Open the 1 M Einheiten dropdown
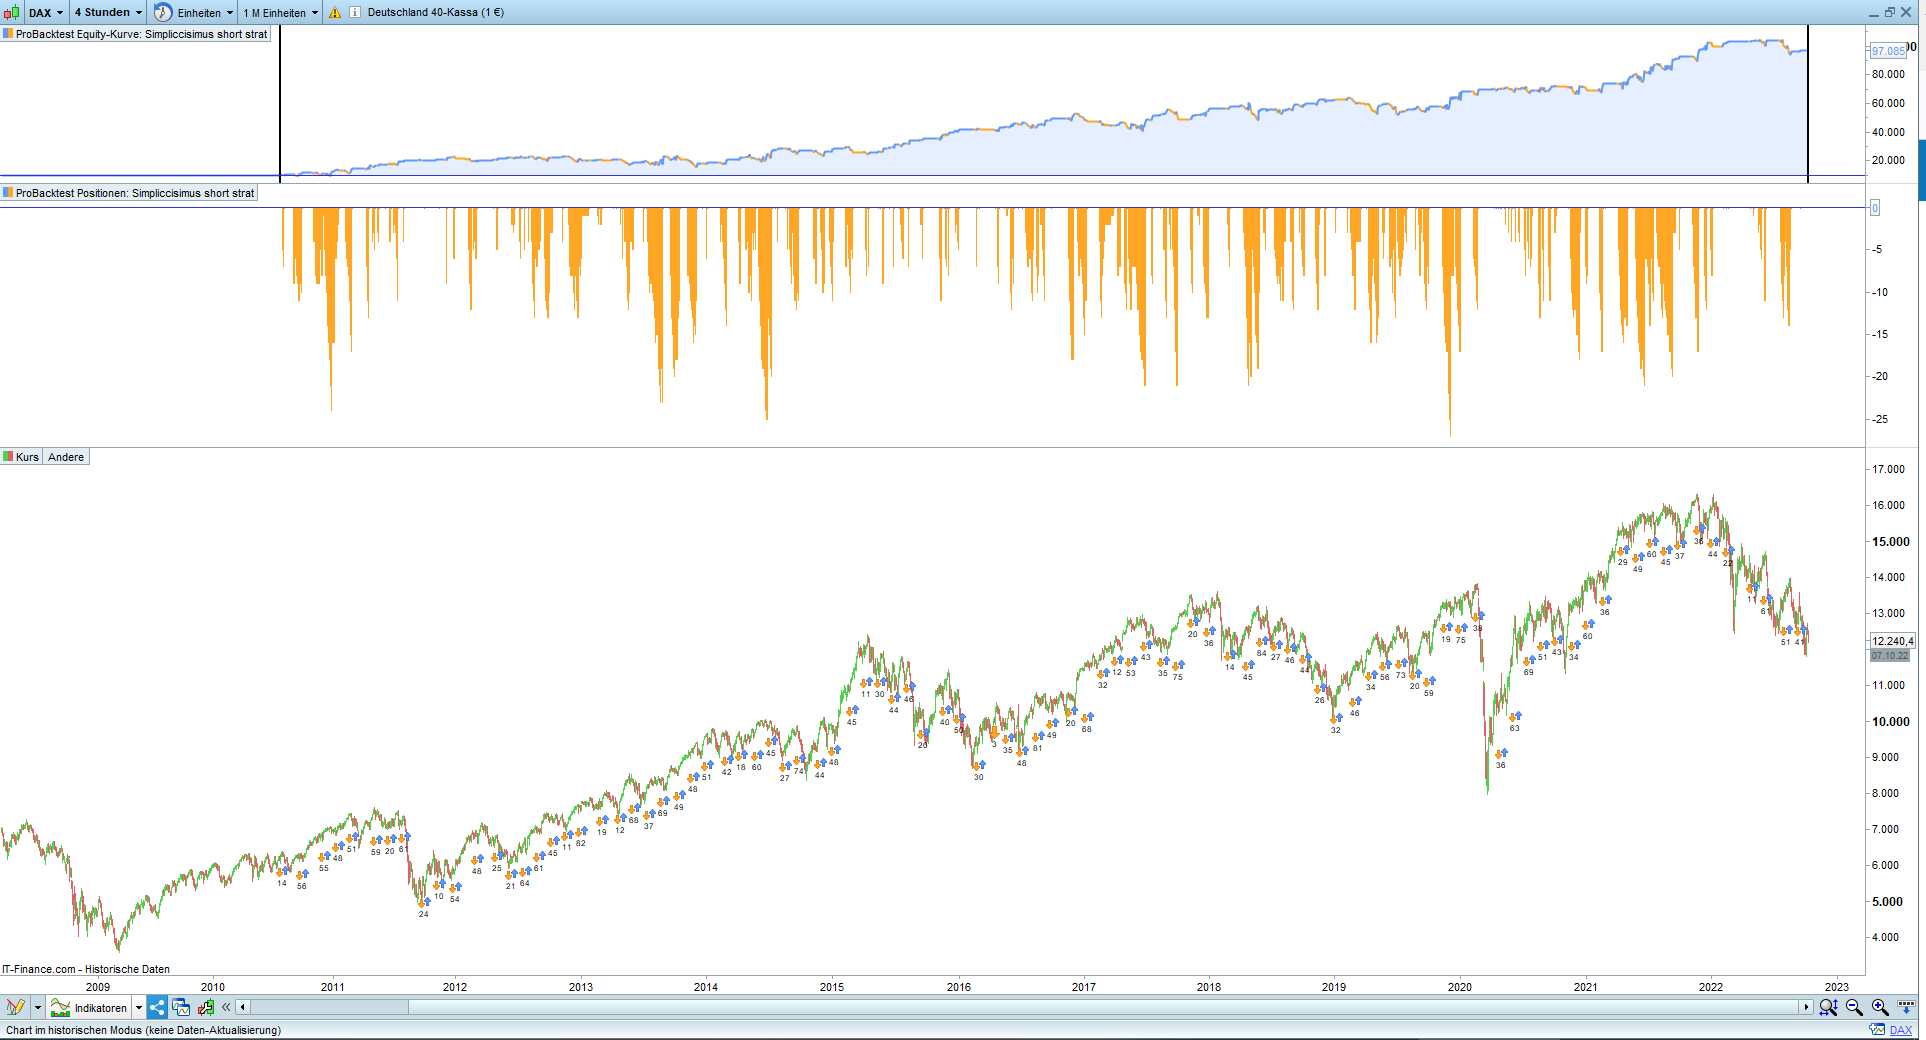 [x=281, y=13]
